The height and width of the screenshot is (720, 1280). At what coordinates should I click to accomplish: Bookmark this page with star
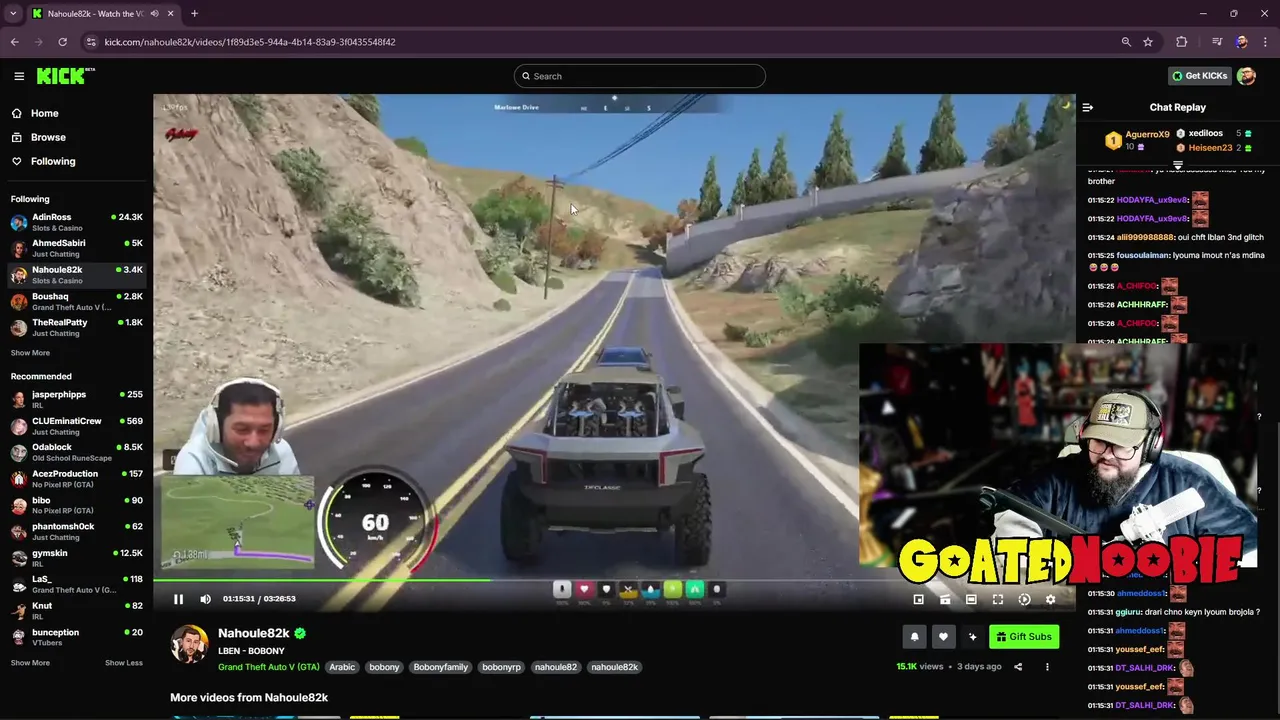(1148, 42)
